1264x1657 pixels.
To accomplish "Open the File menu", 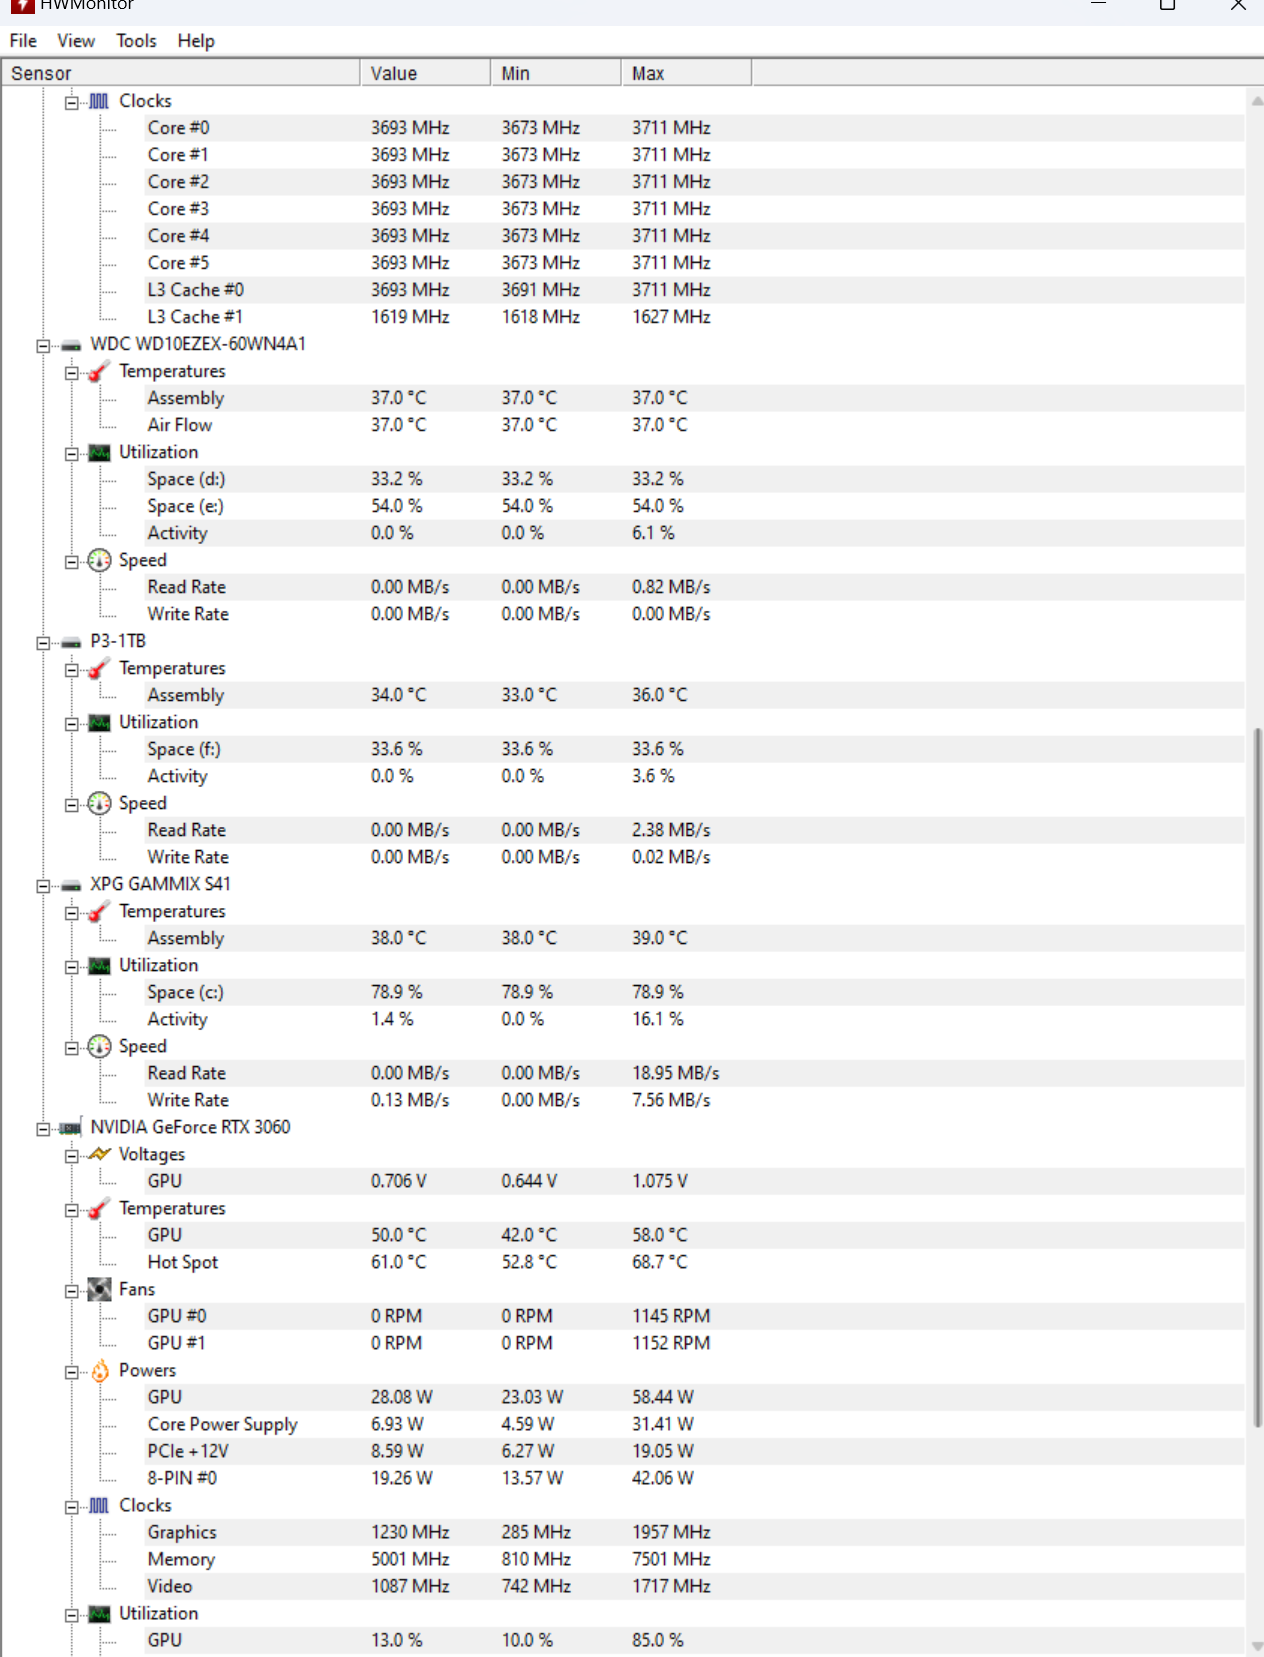I will pos(23,41).
